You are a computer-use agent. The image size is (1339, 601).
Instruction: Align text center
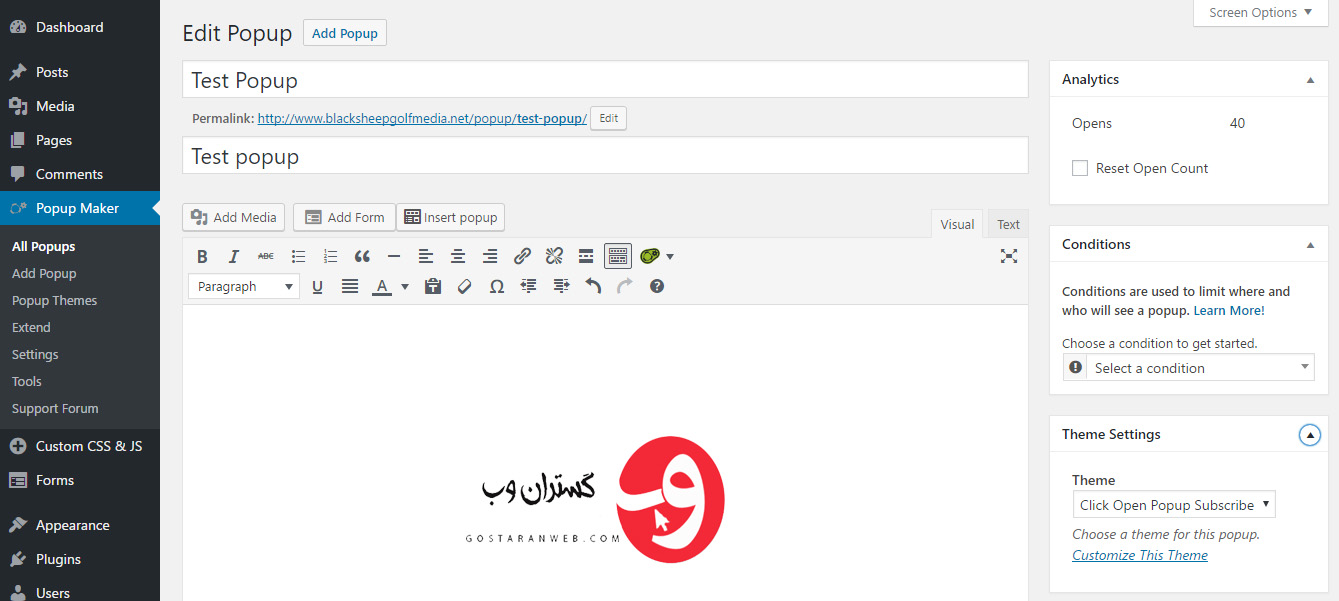click(x=458, y=256)
